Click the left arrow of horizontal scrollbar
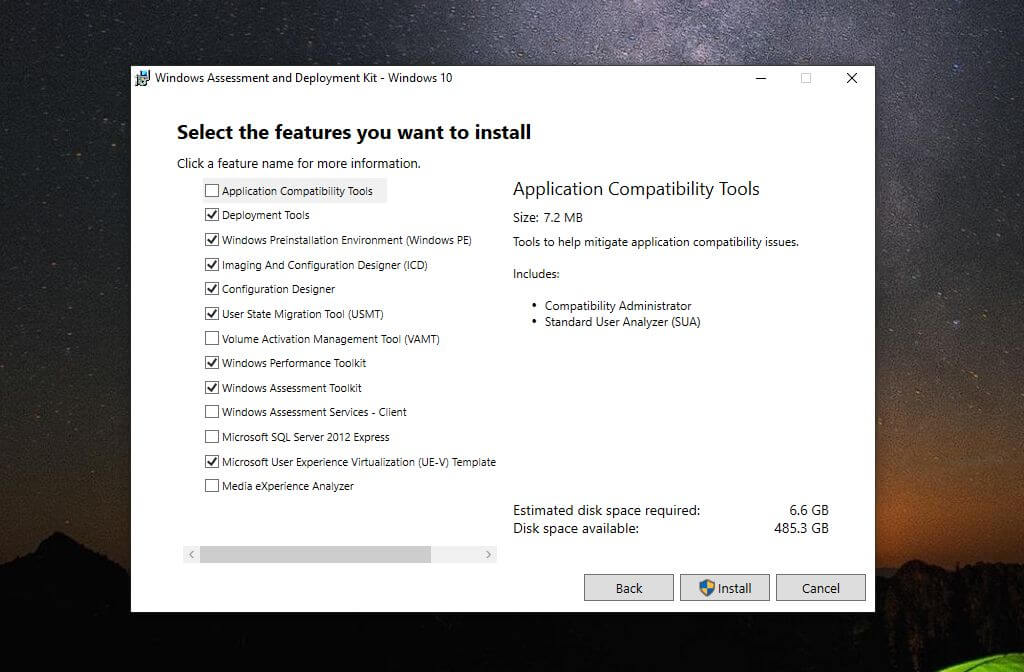The height and width of the screenshot is (672, 1024). click(x=191, y=554)
